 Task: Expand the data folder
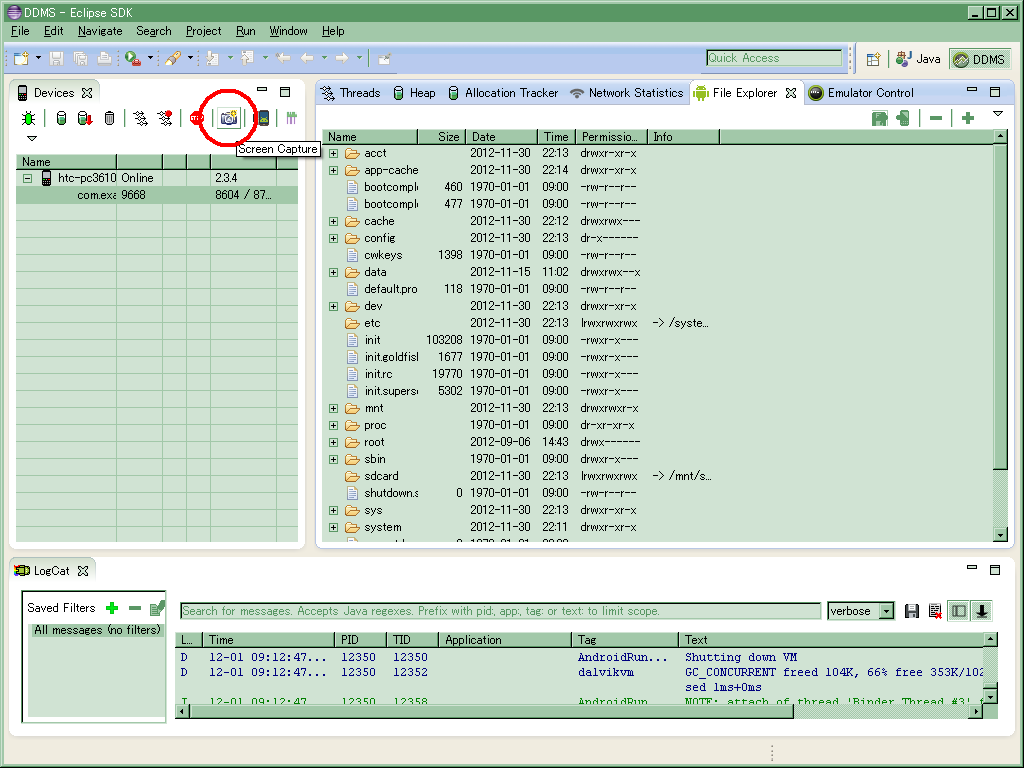[x=334, y=272]
